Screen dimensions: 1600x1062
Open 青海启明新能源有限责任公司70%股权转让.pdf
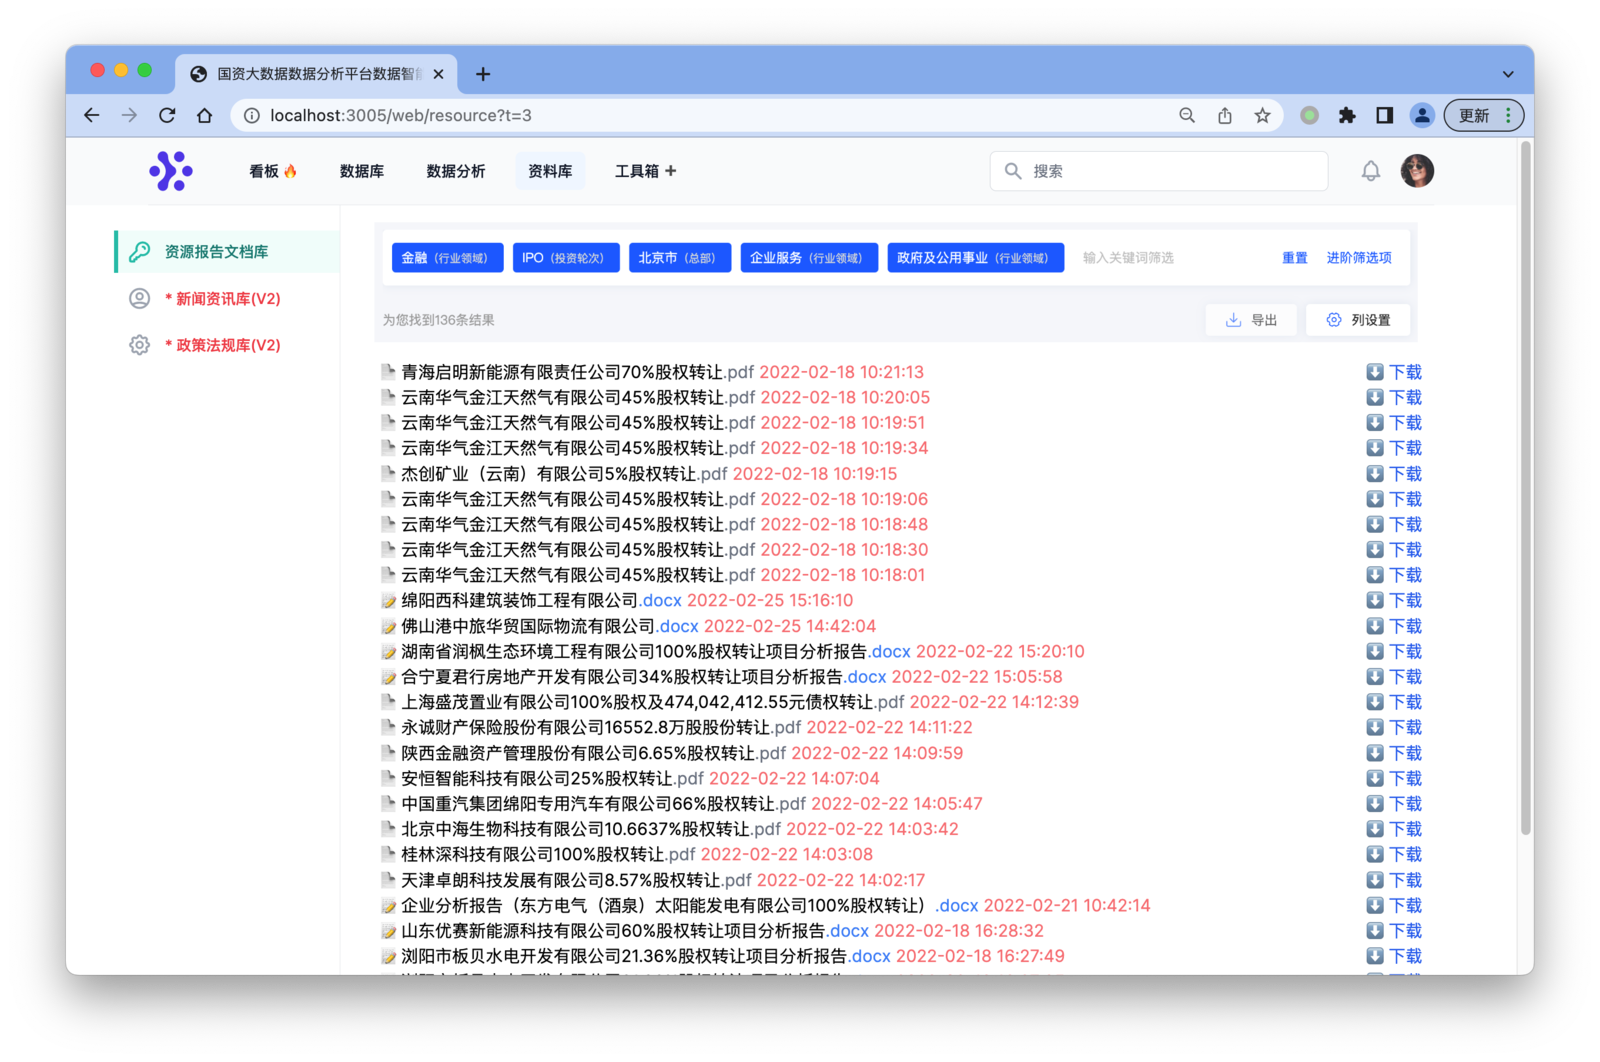point(578,372)
